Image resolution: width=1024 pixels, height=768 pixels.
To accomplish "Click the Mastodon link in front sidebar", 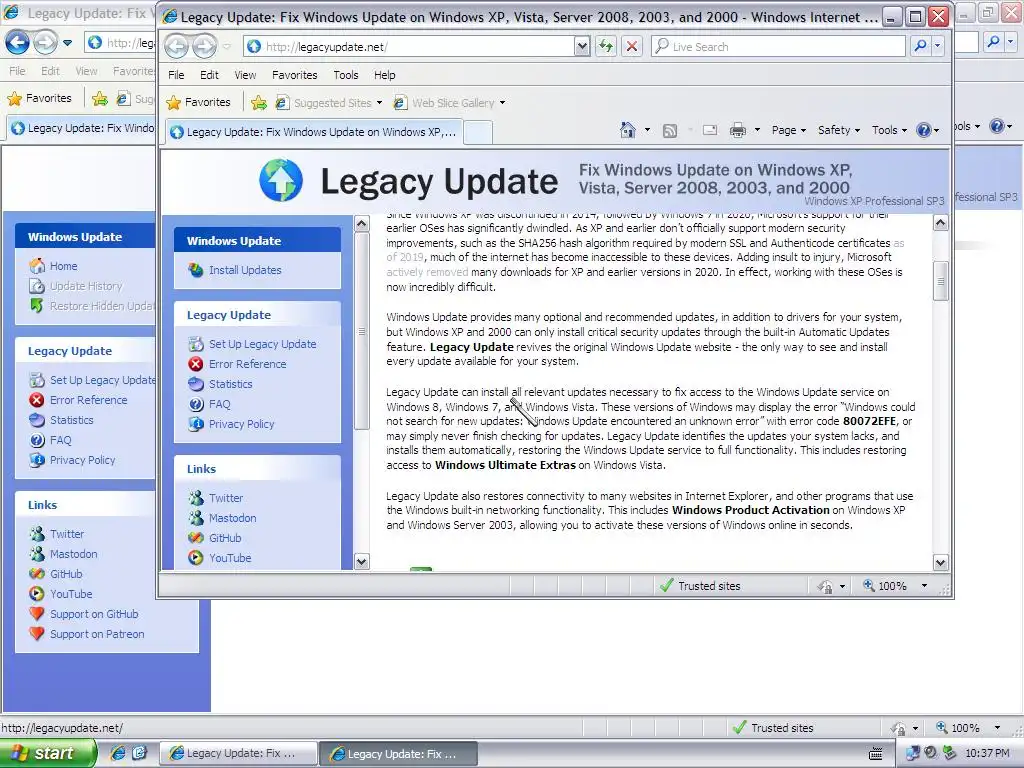I will pos(232,518).
